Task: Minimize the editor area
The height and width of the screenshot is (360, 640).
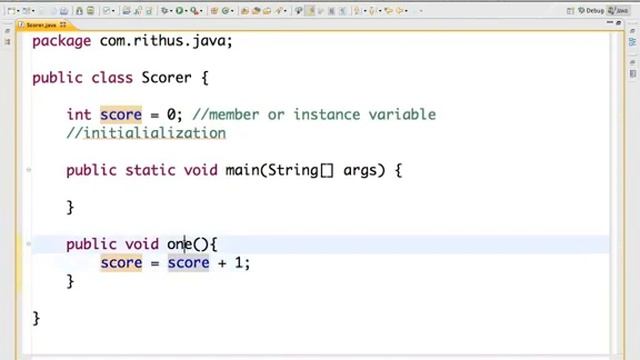Action: click(610, 23)
